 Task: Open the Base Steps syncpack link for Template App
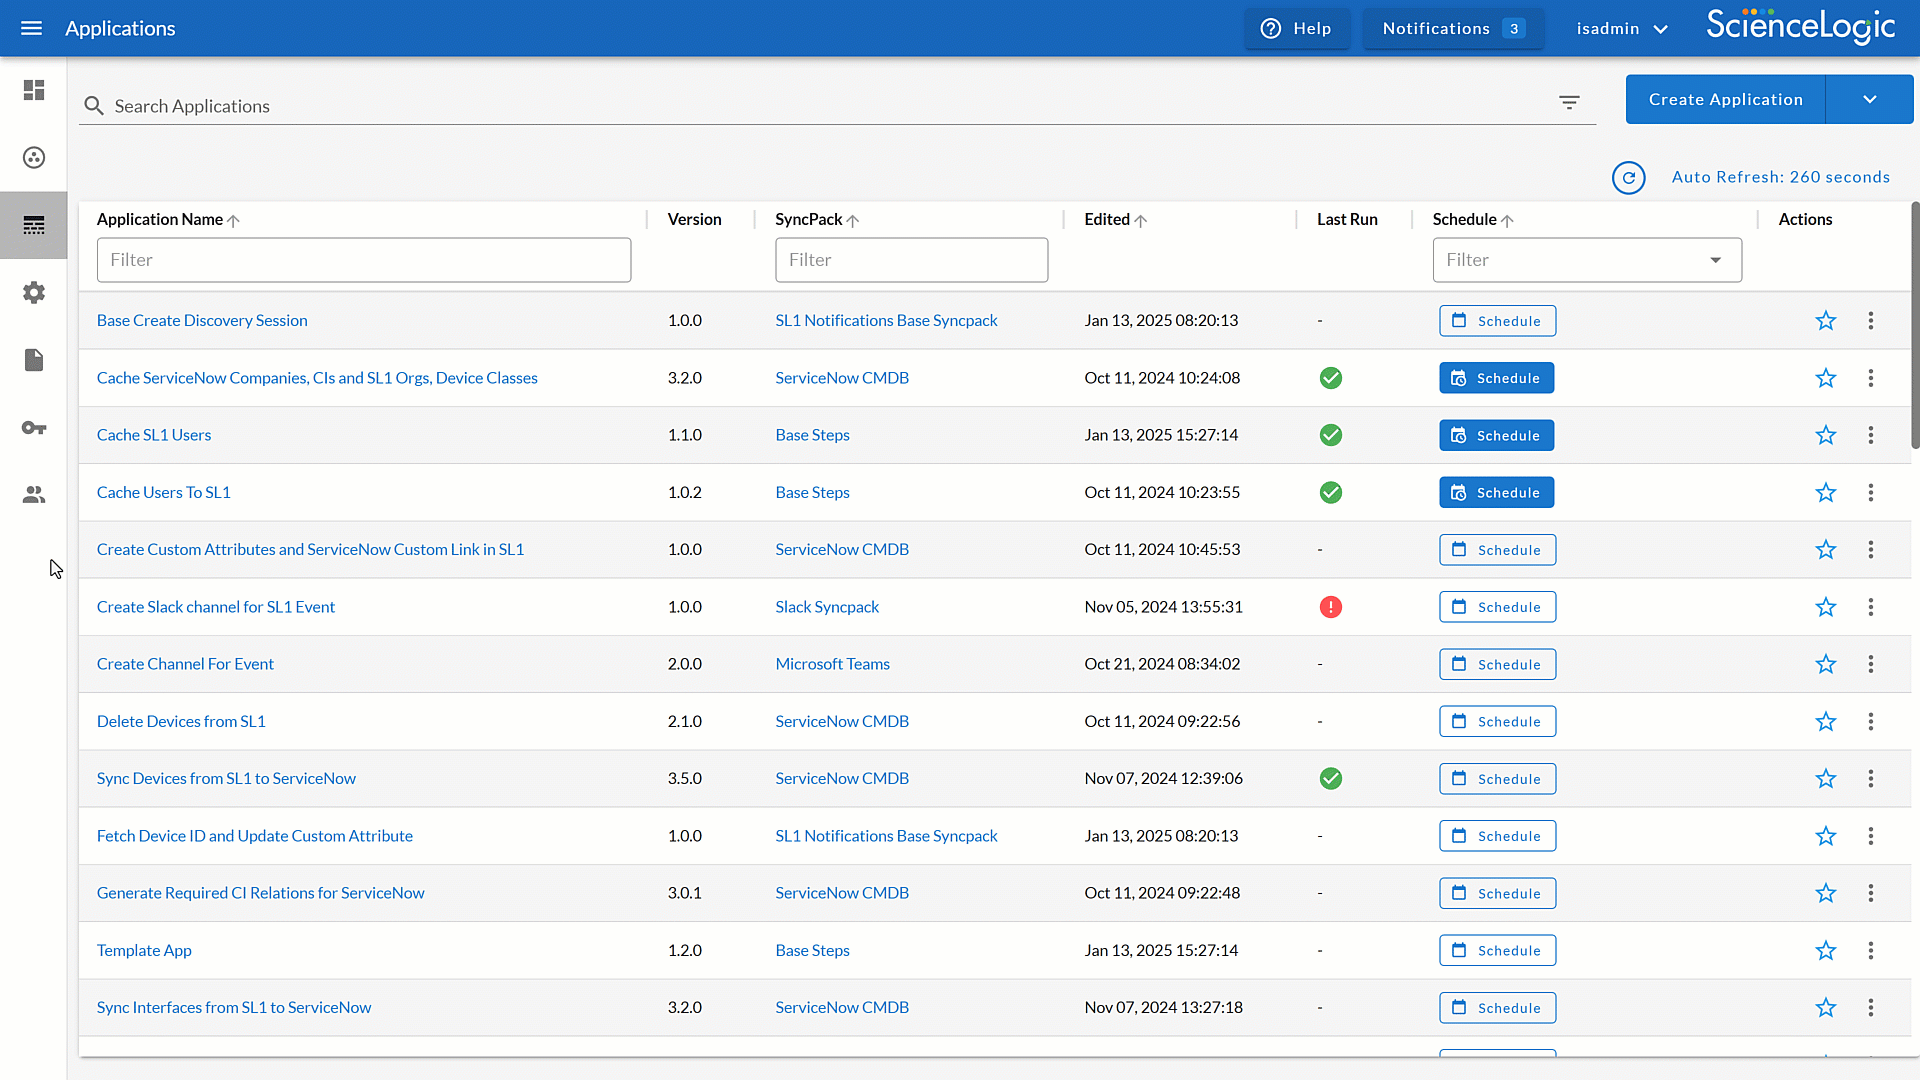(811, 949)
